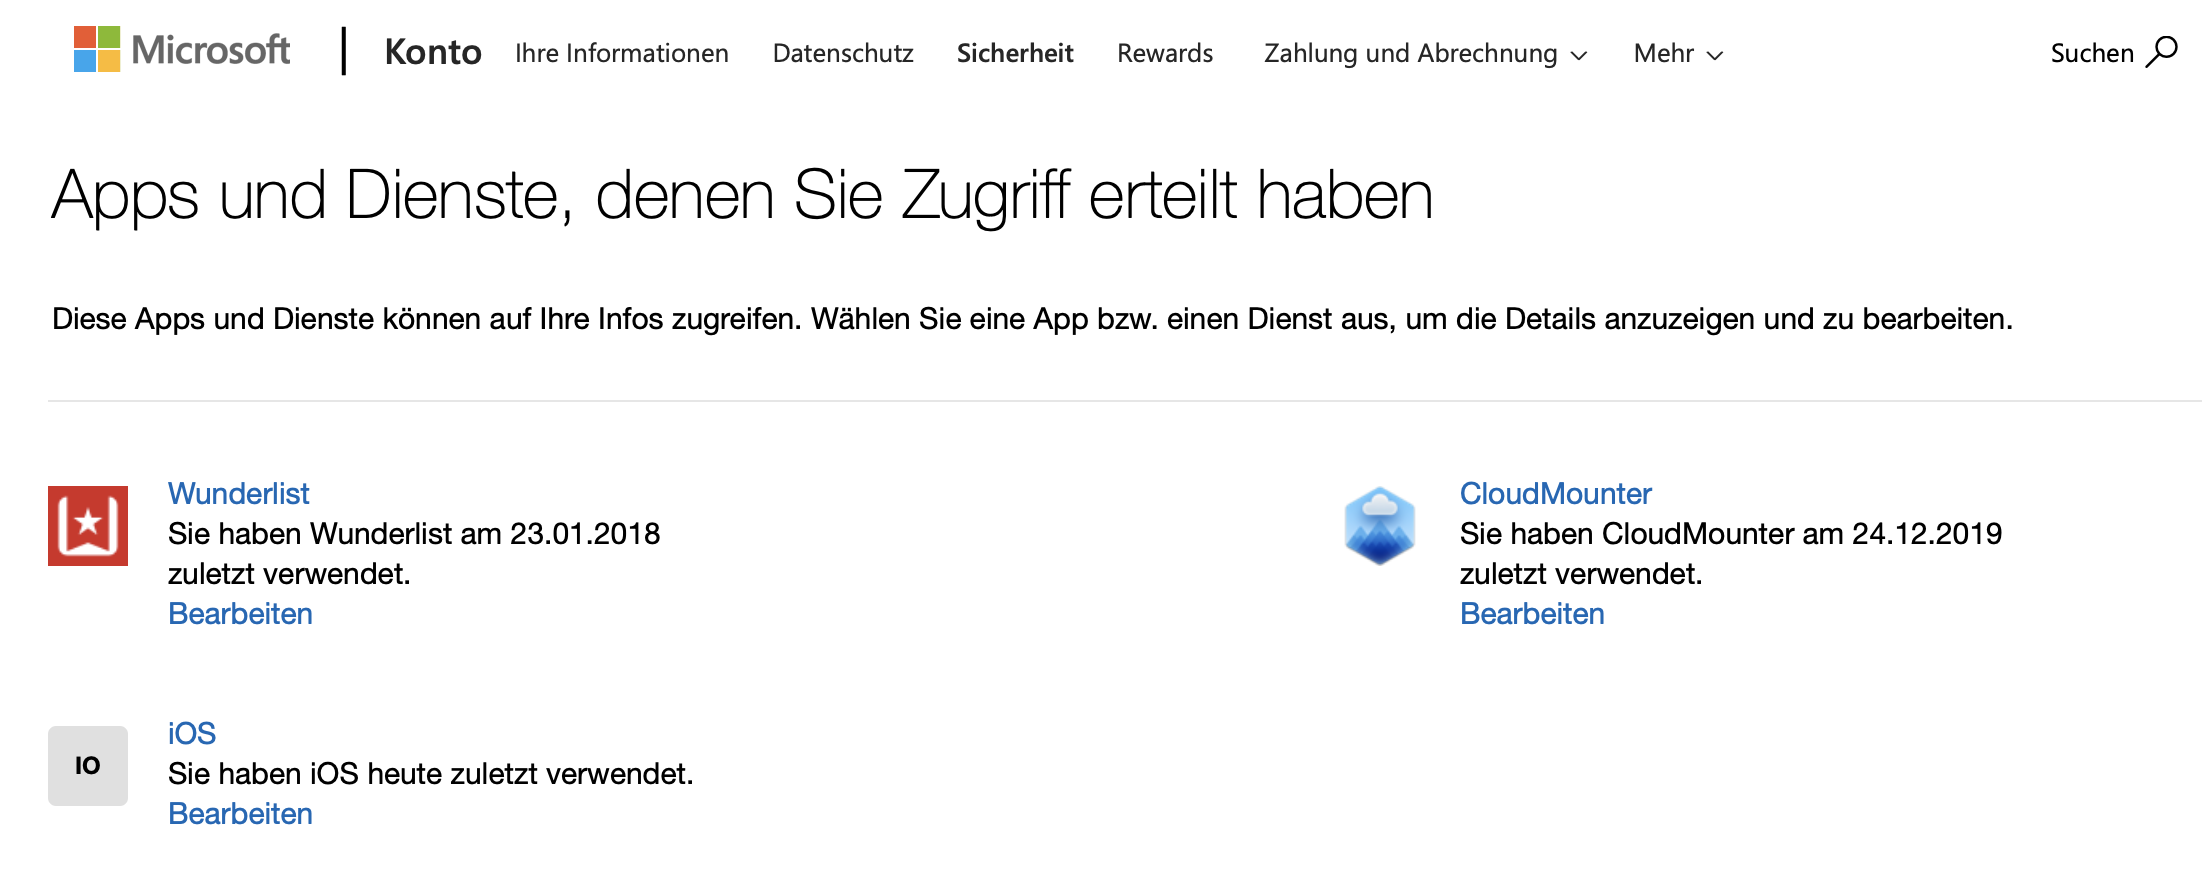Click text 'Sie haben iOS heute zuletzt verwendet.'
Image resolution: width=2202 pixels, height=888 pixels.
[x=431, y=773]
